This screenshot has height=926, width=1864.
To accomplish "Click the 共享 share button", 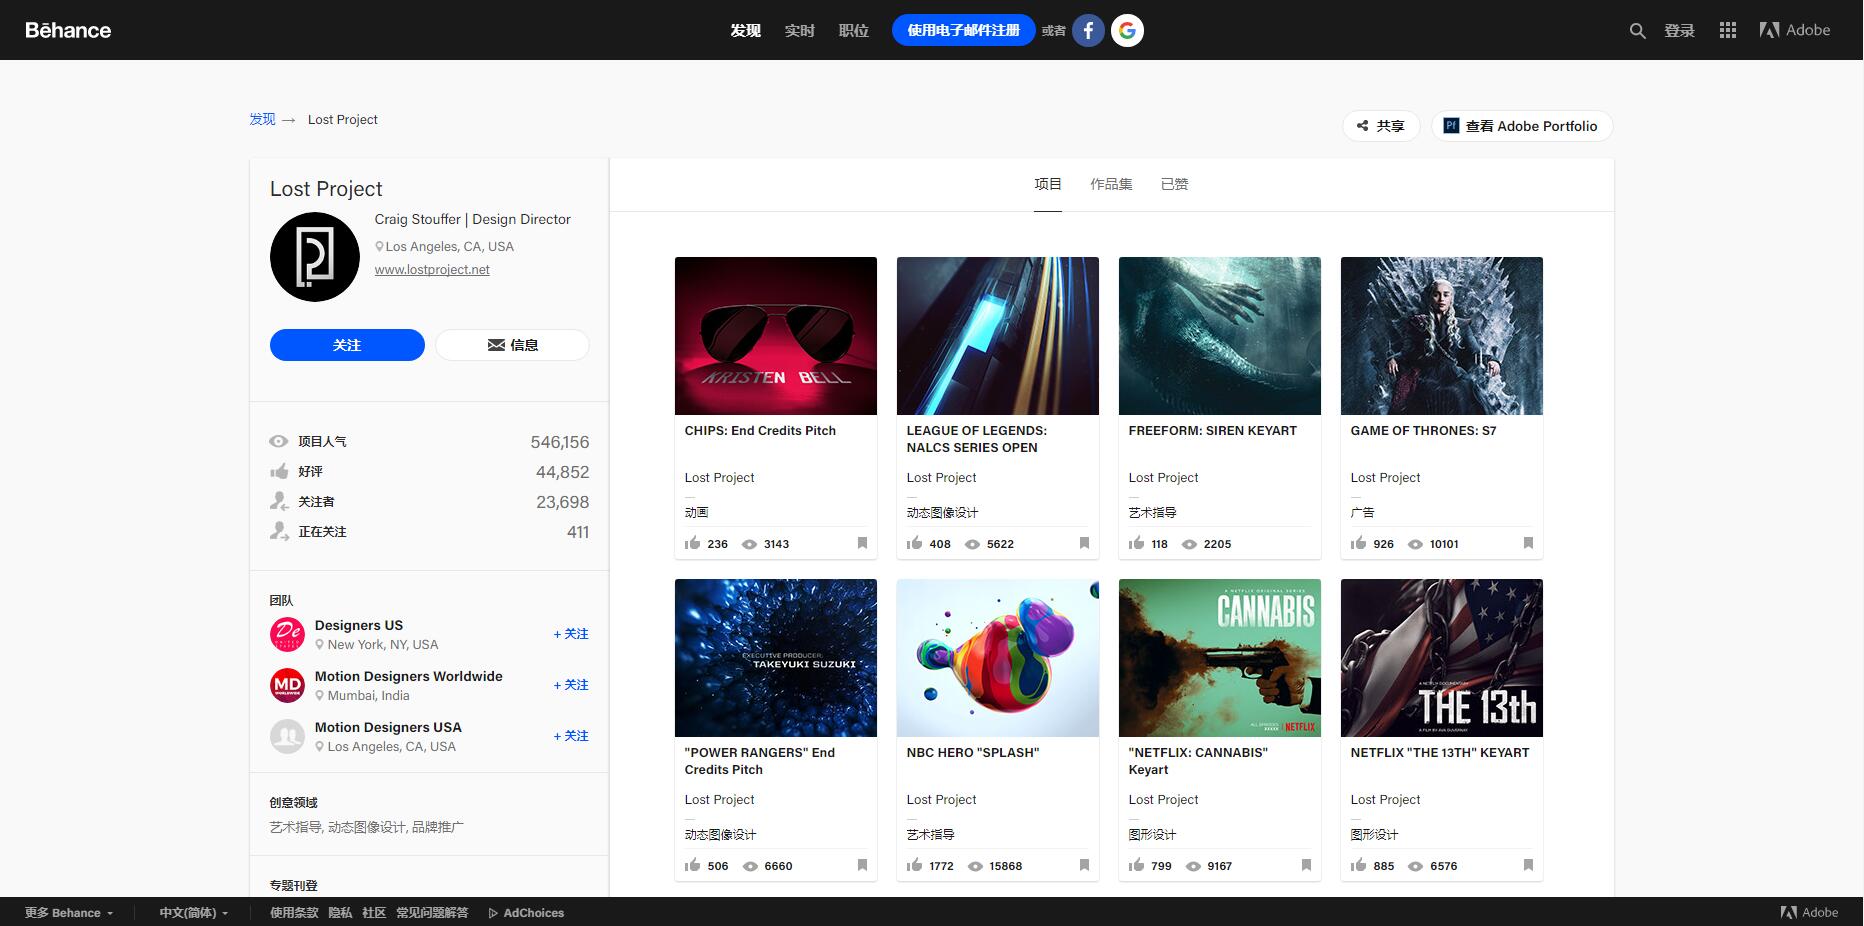I will pos(1381,126).
